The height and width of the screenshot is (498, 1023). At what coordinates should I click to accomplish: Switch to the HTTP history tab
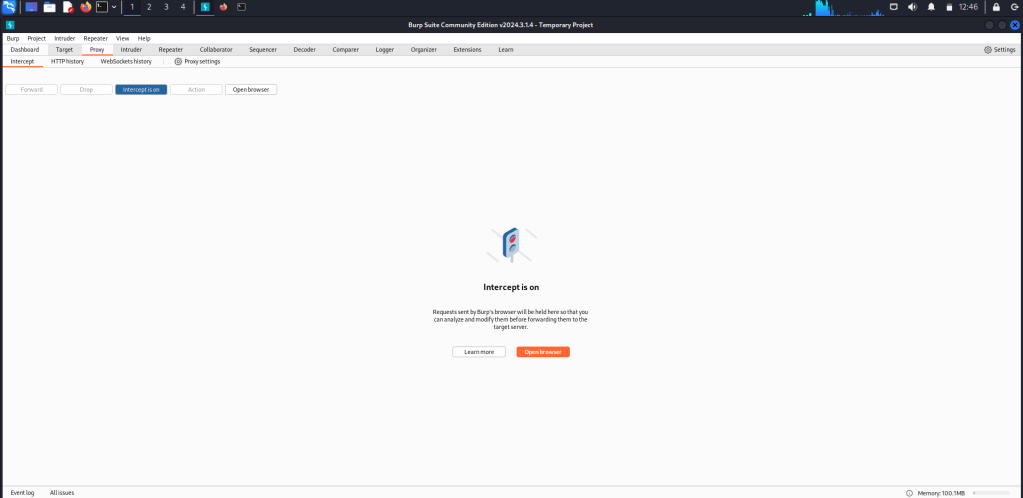67,61
